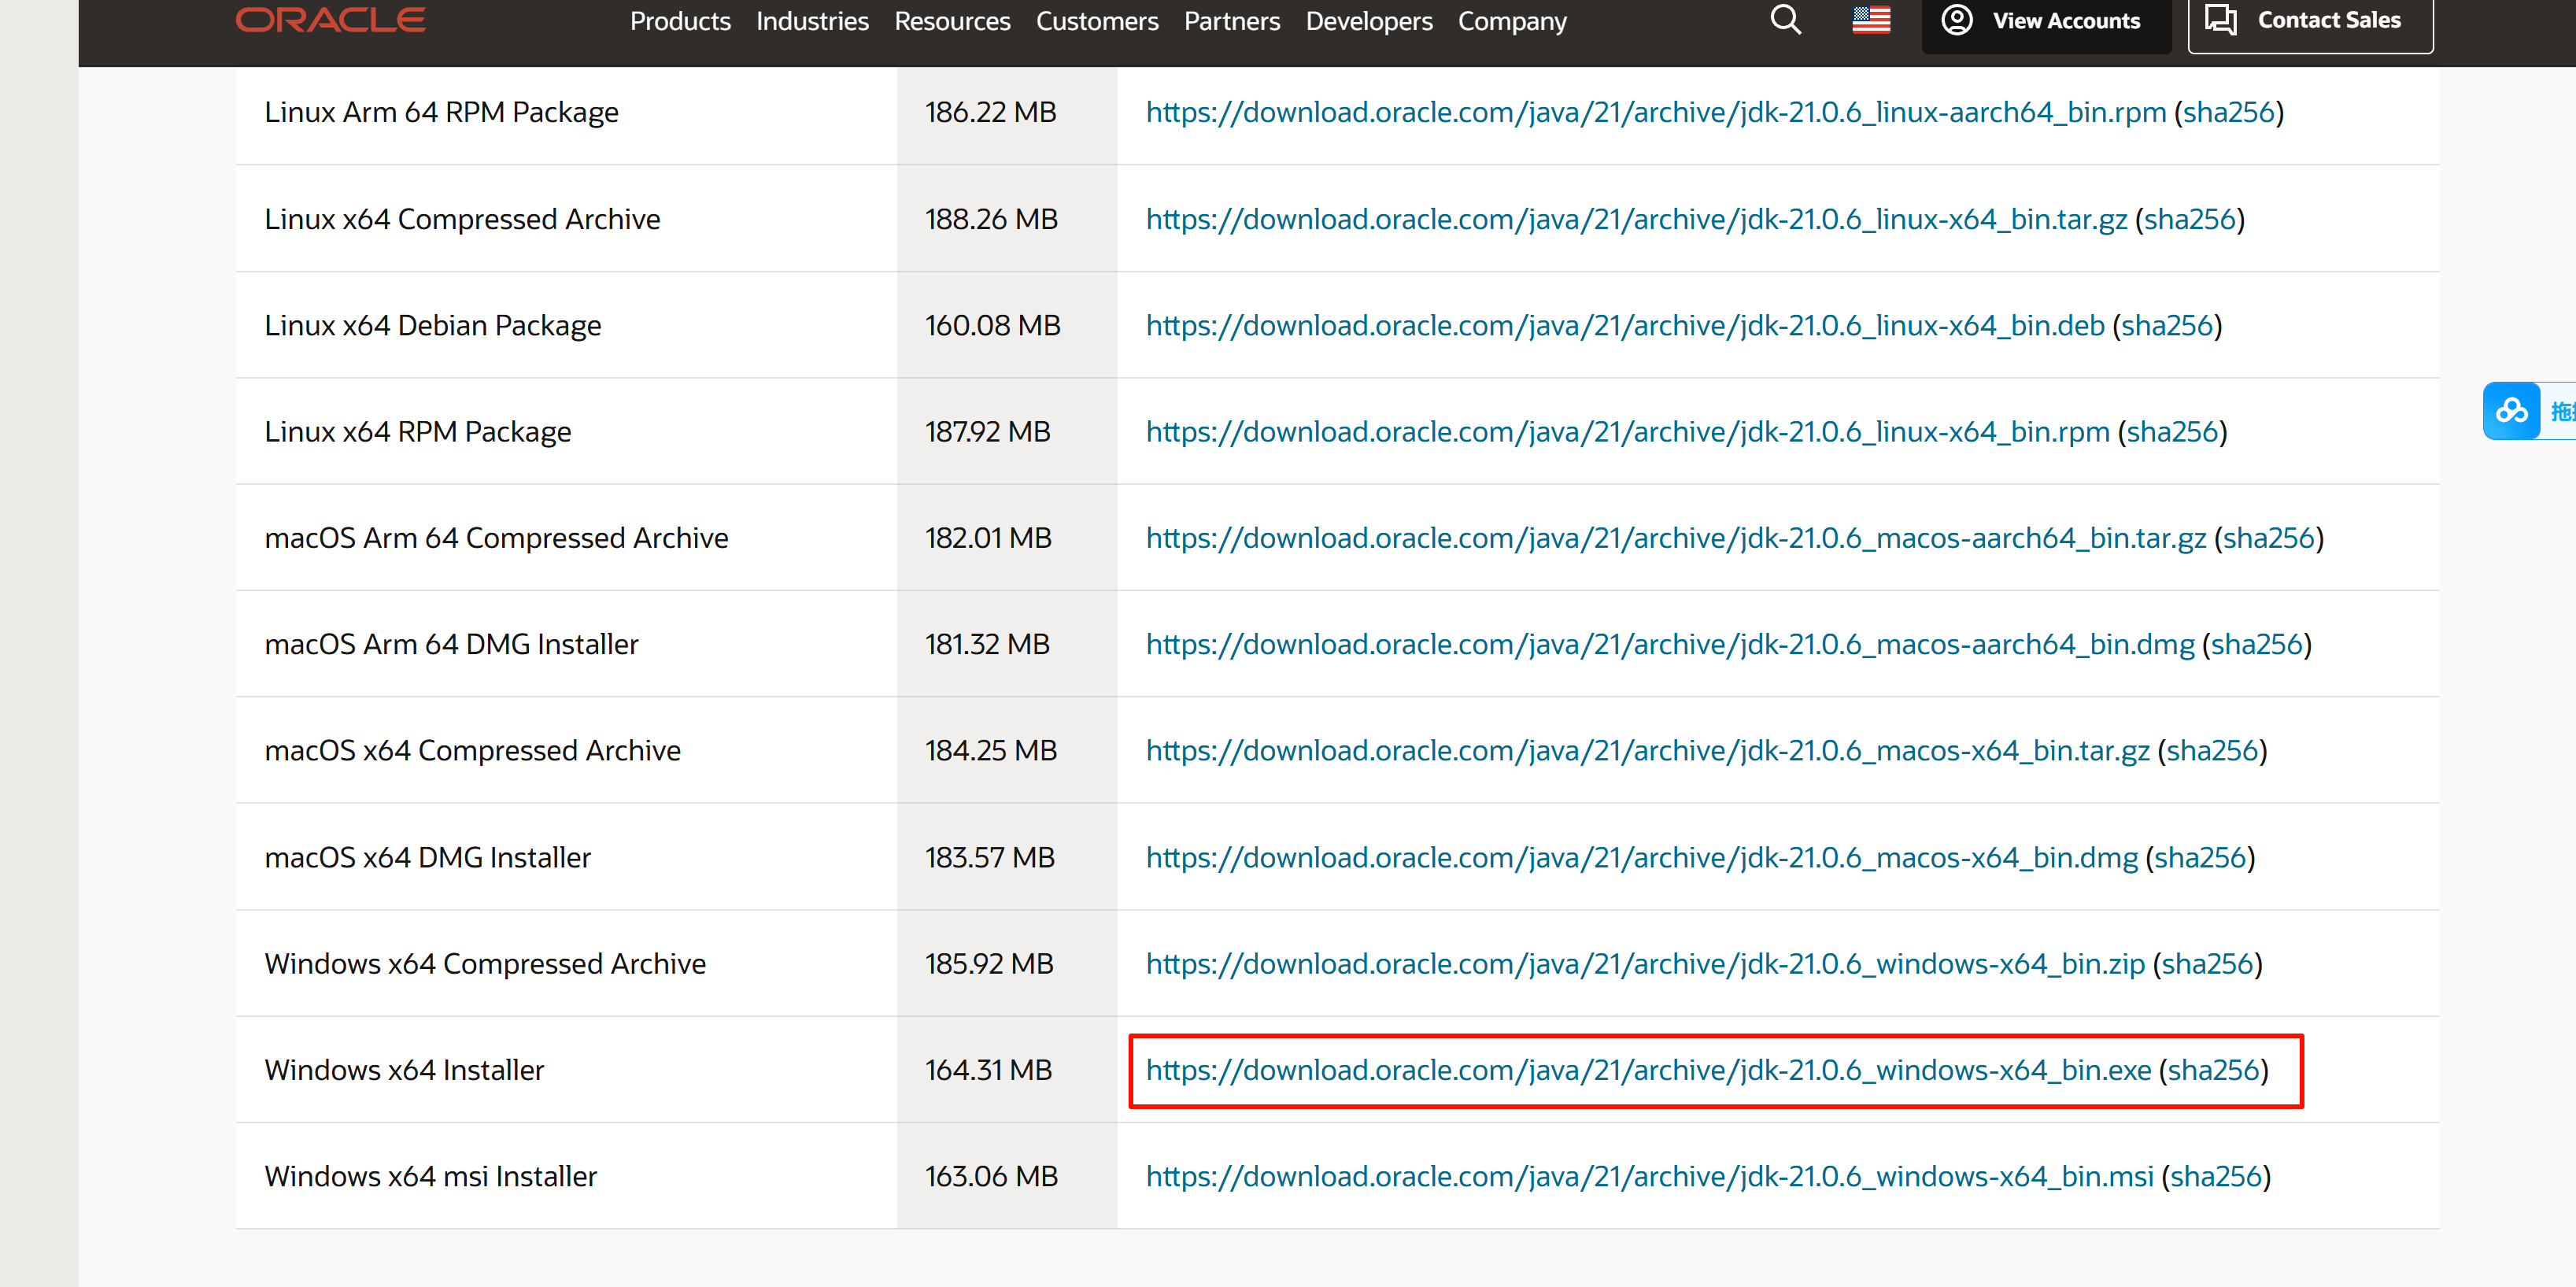Open sha256 for Linux x64 Debian Package

[x=2167, y=325]
